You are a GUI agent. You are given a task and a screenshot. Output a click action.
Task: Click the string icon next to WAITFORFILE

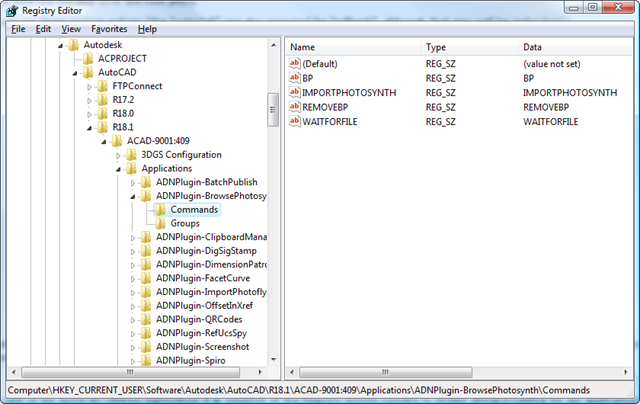[295, 121]
